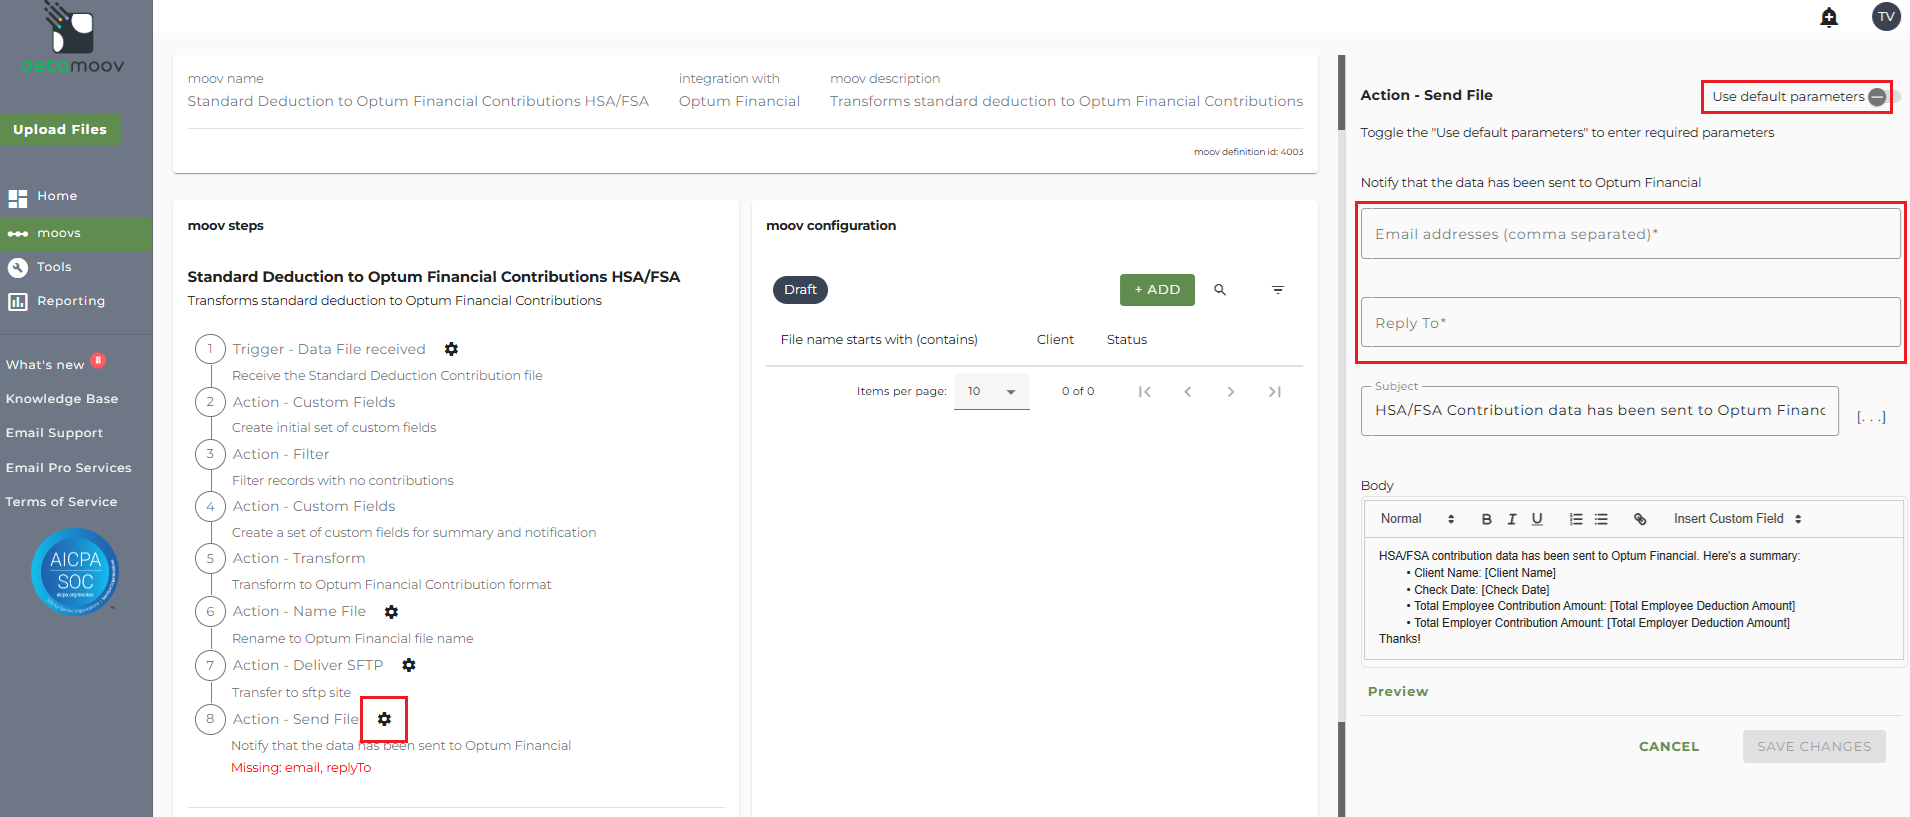Open Insert Custom Field dropdown
This screenshot has width=1910, height=817.
point(1737,519)
